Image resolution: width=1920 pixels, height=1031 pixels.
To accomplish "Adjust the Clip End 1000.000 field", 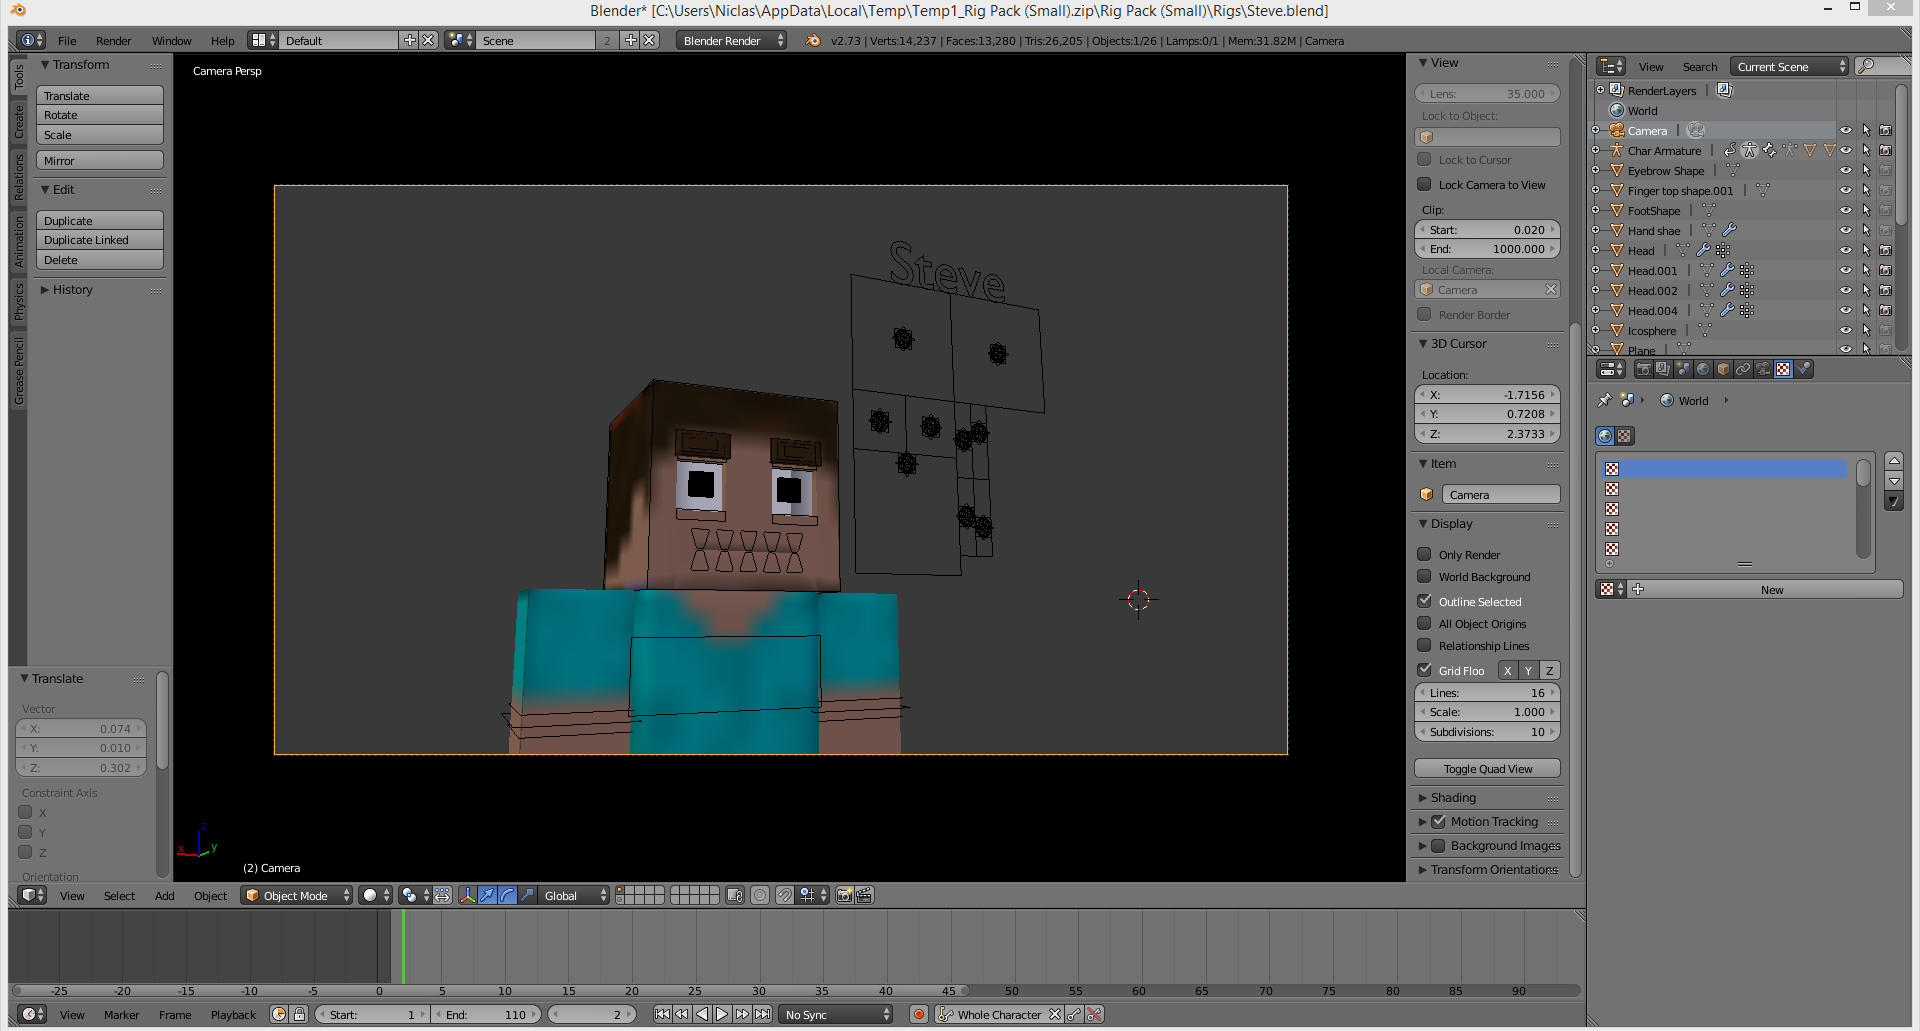I will [1487, 249].
